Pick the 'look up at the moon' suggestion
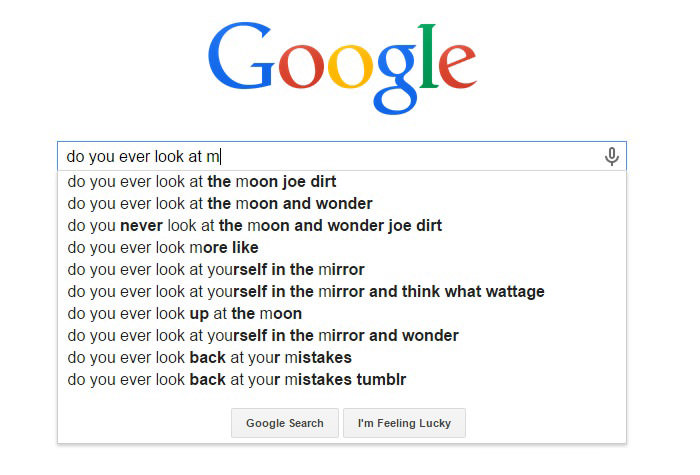 184,313
